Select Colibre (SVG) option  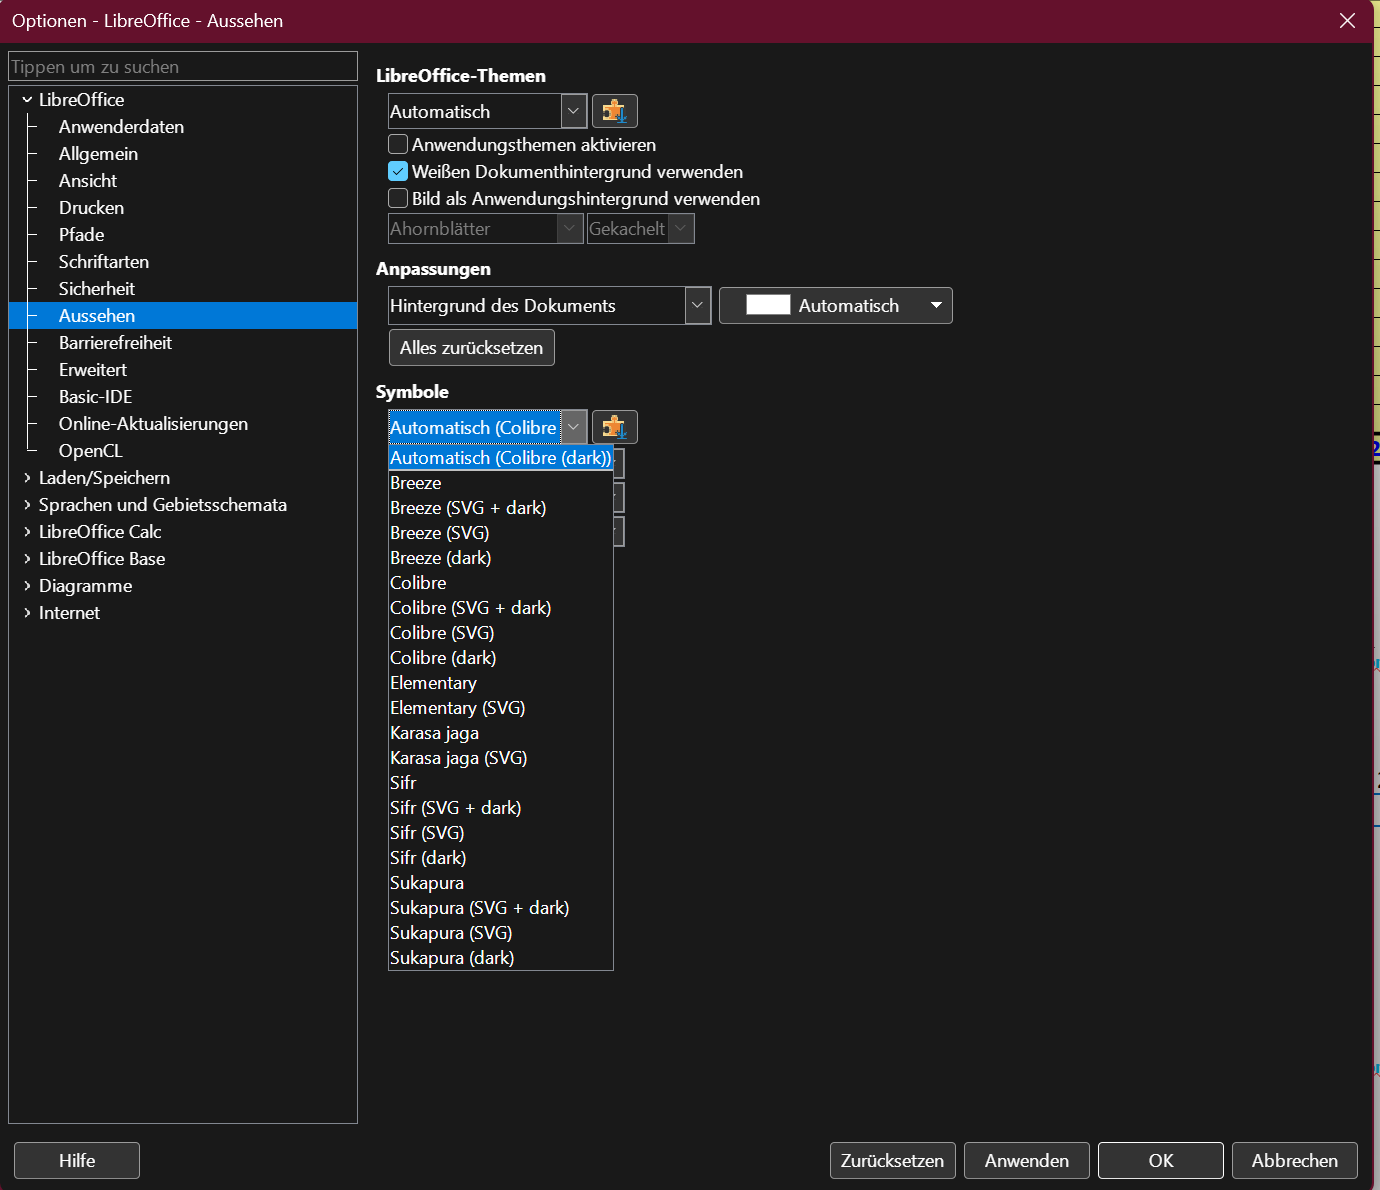coord(500,632)
